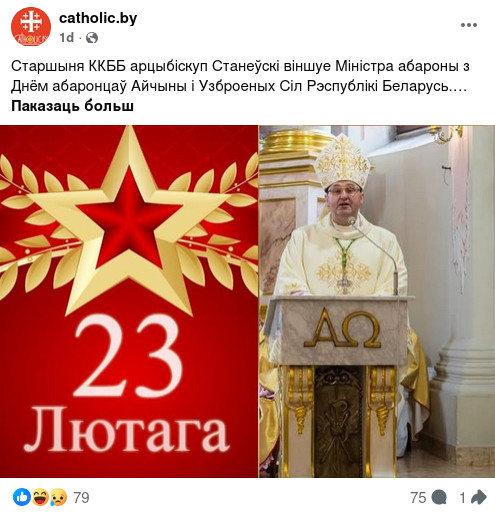
Task: Click the share arrow icon
Action: [x=478, y=497]
